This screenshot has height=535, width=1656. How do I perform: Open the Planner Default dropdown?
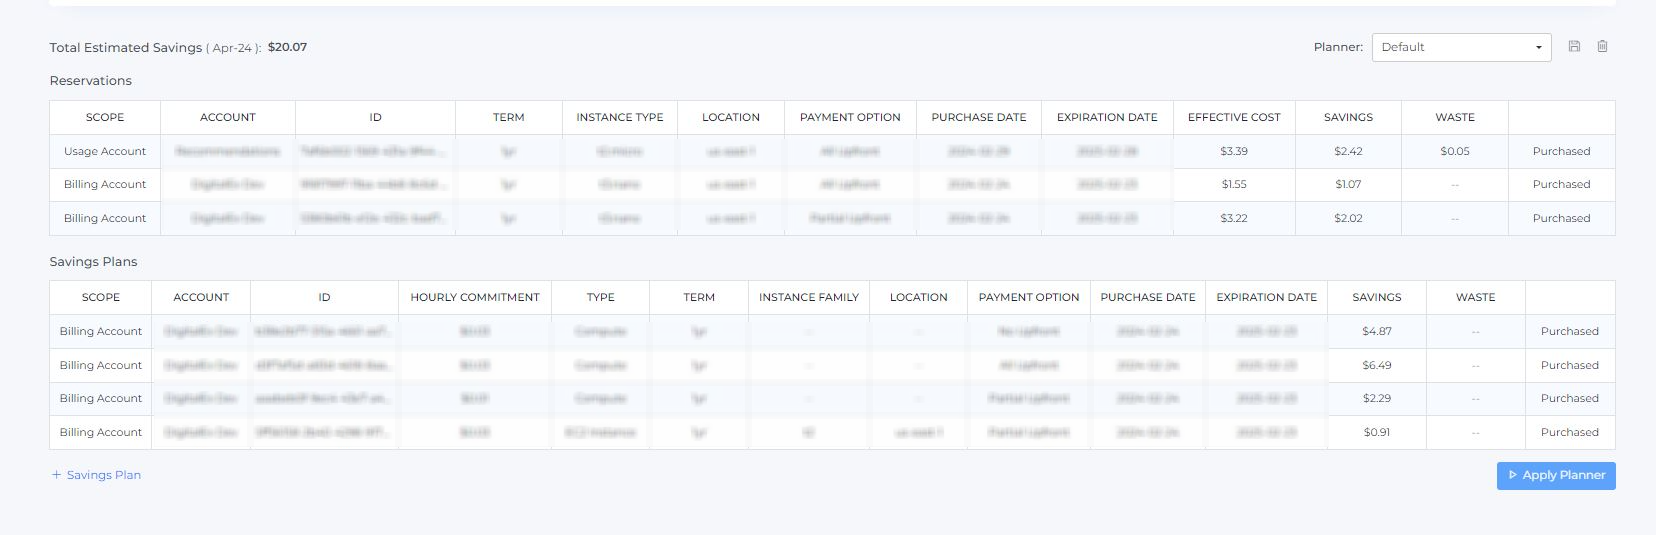[1460, 47]
